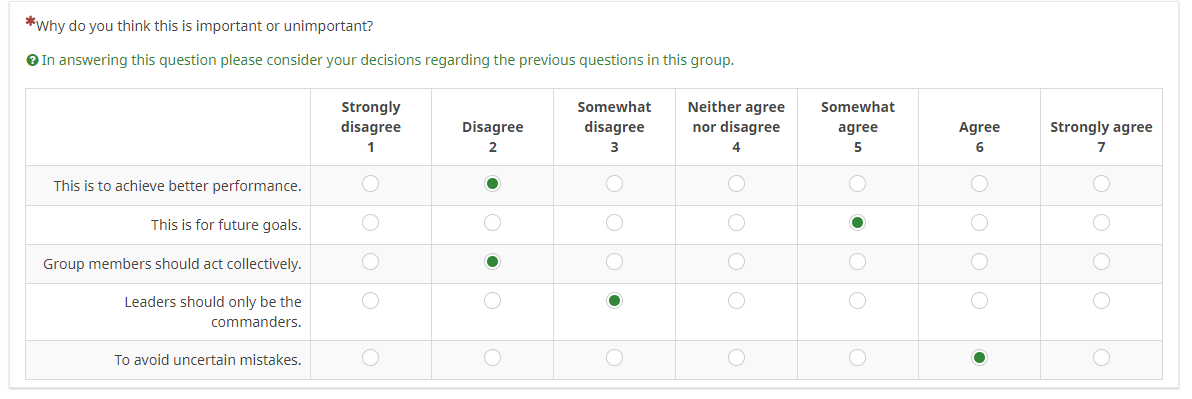Pick Strongly disagree for avoid uncertain mistakes
1192x399 pixels.
(x=370, y=357)
